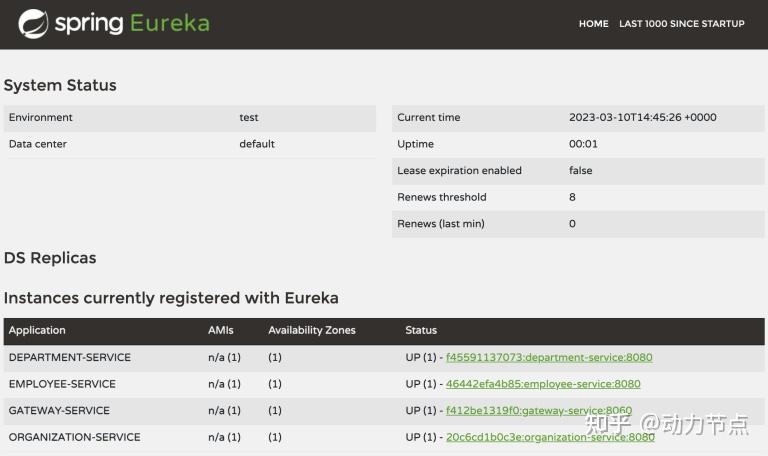Click the DS Replicas heading
Image resolution: width=768 pixels, height=456 pixels.
pyautogui.click(x=50, y=258)
